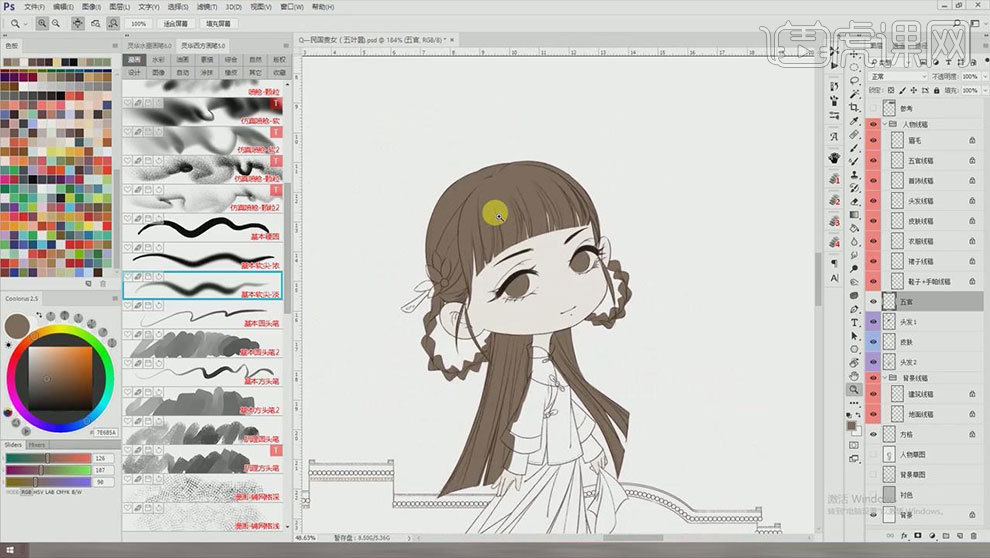Switch to the Mixers tab in Coolorus

(x=37, y=445)
